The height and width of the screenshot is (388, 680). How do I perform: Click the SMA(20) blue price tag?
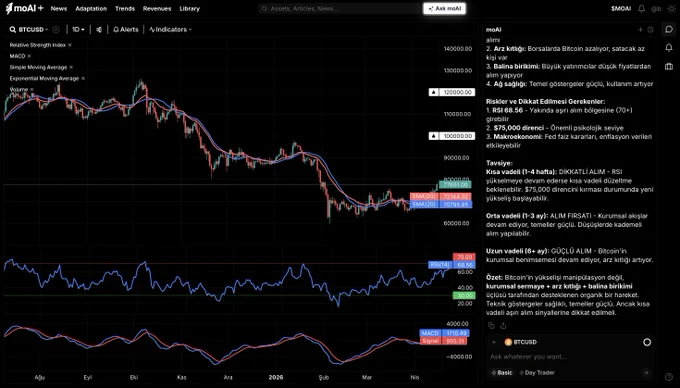441,204
